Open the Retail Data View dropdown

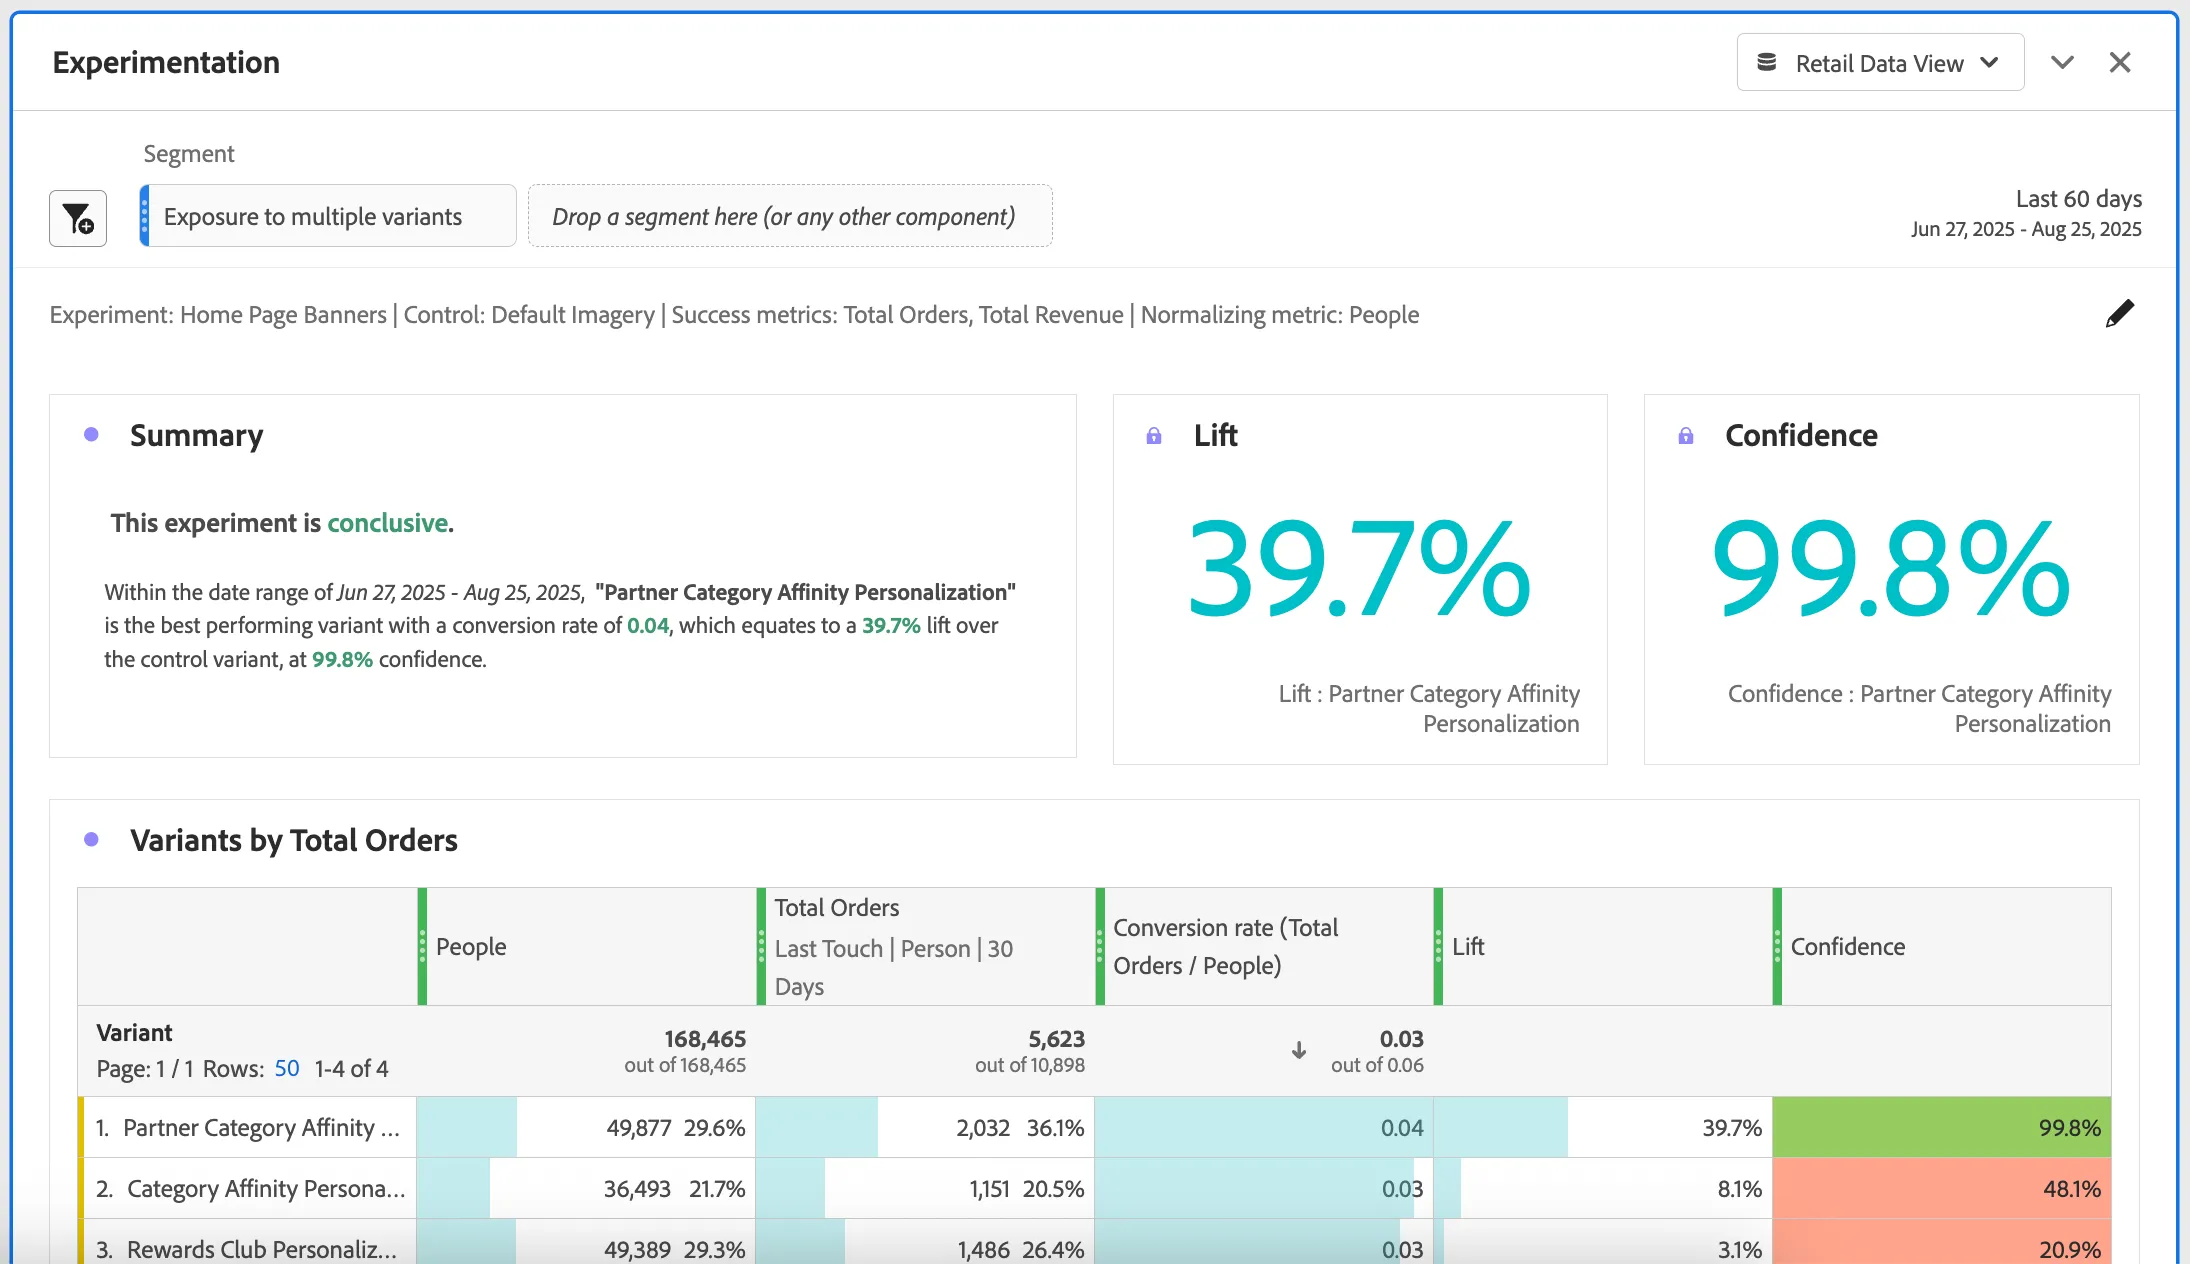(1880, 62)
